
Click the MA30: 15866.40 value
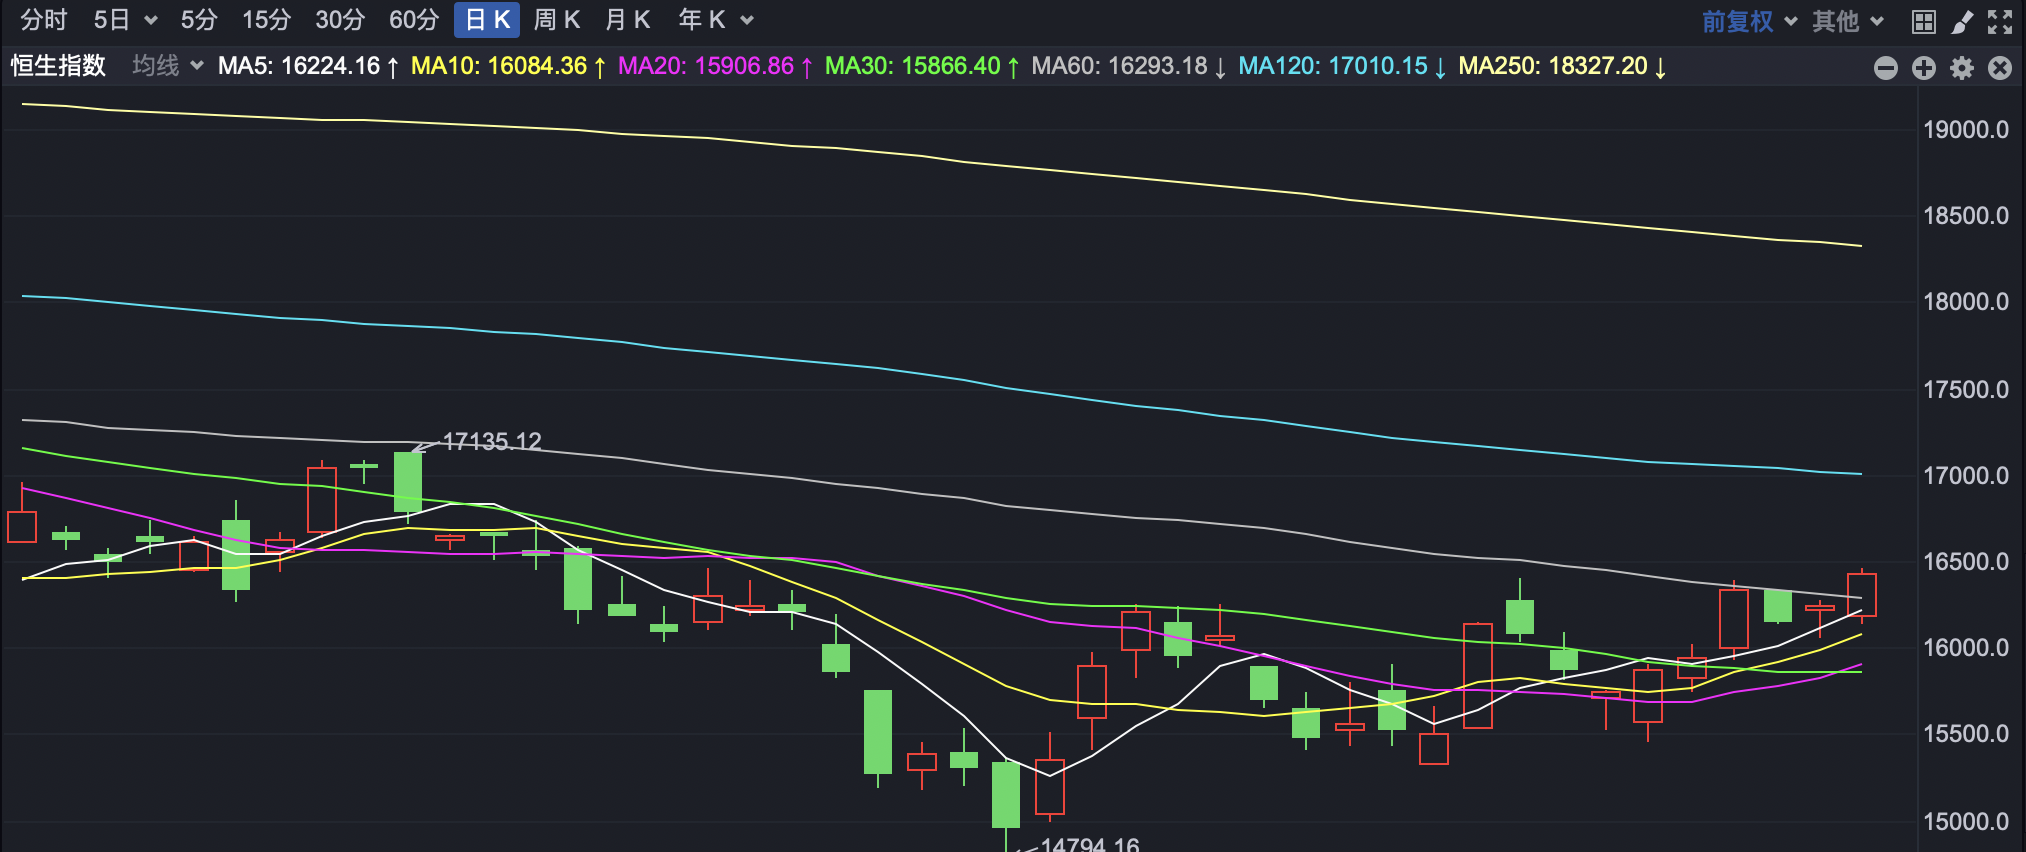pos(923,66)
